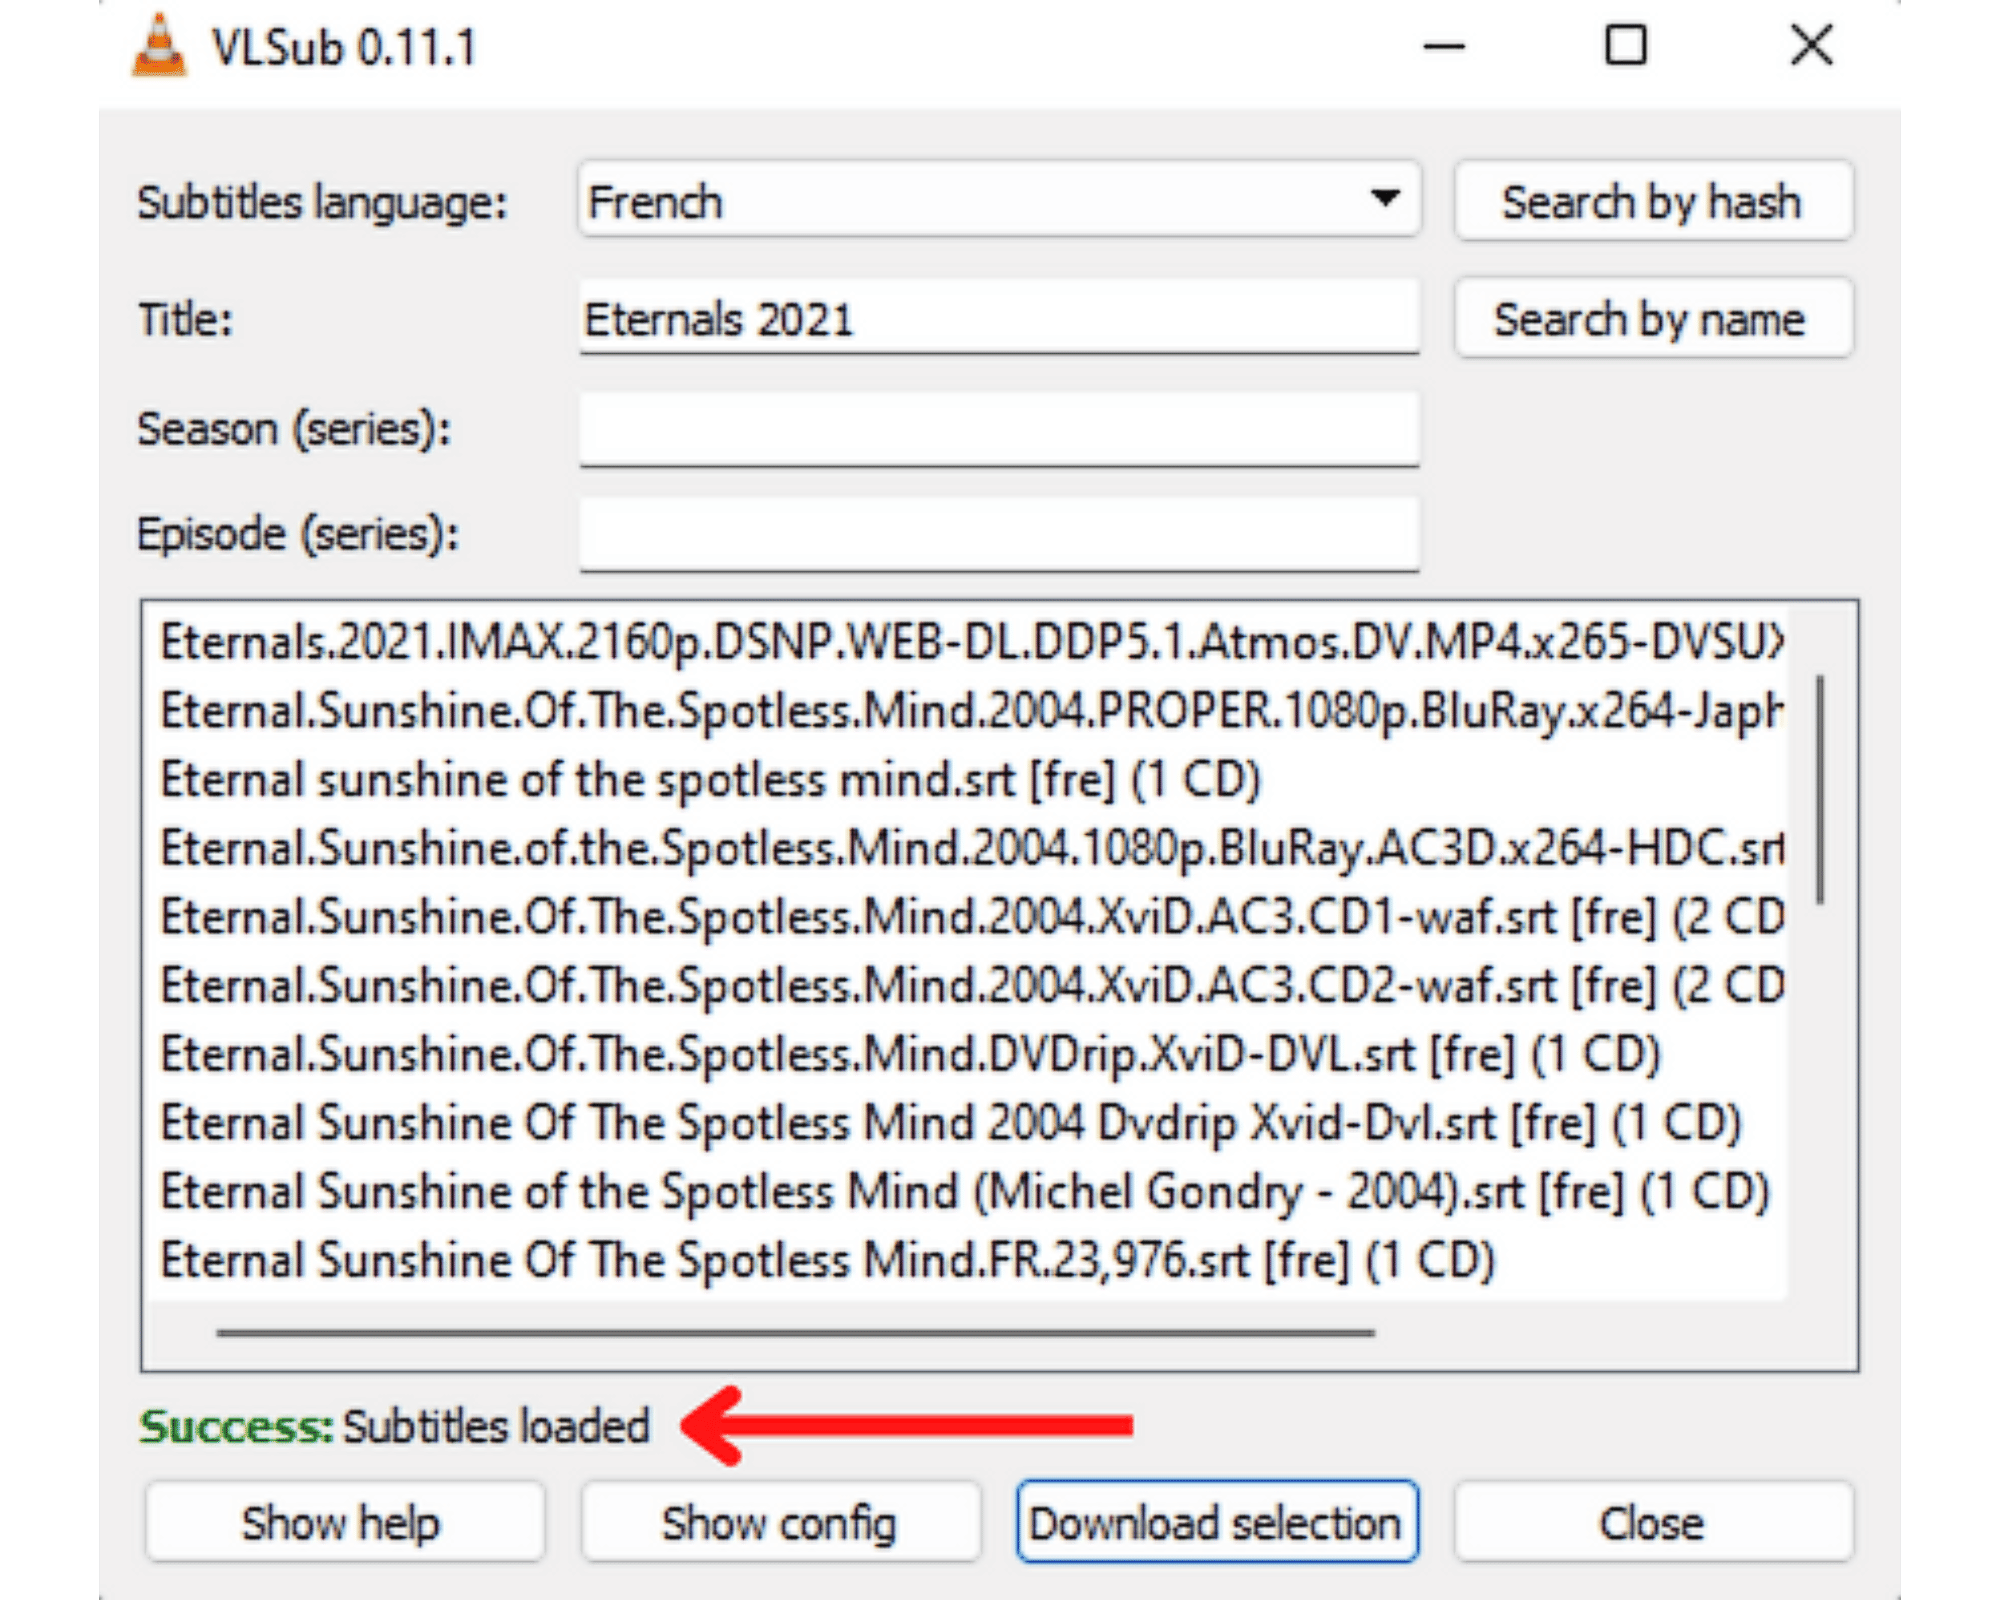Select the Eternals.2021.IMAX.2160p.DSNP.WEB-DL subtitle entry

click(x=971, y=641)
